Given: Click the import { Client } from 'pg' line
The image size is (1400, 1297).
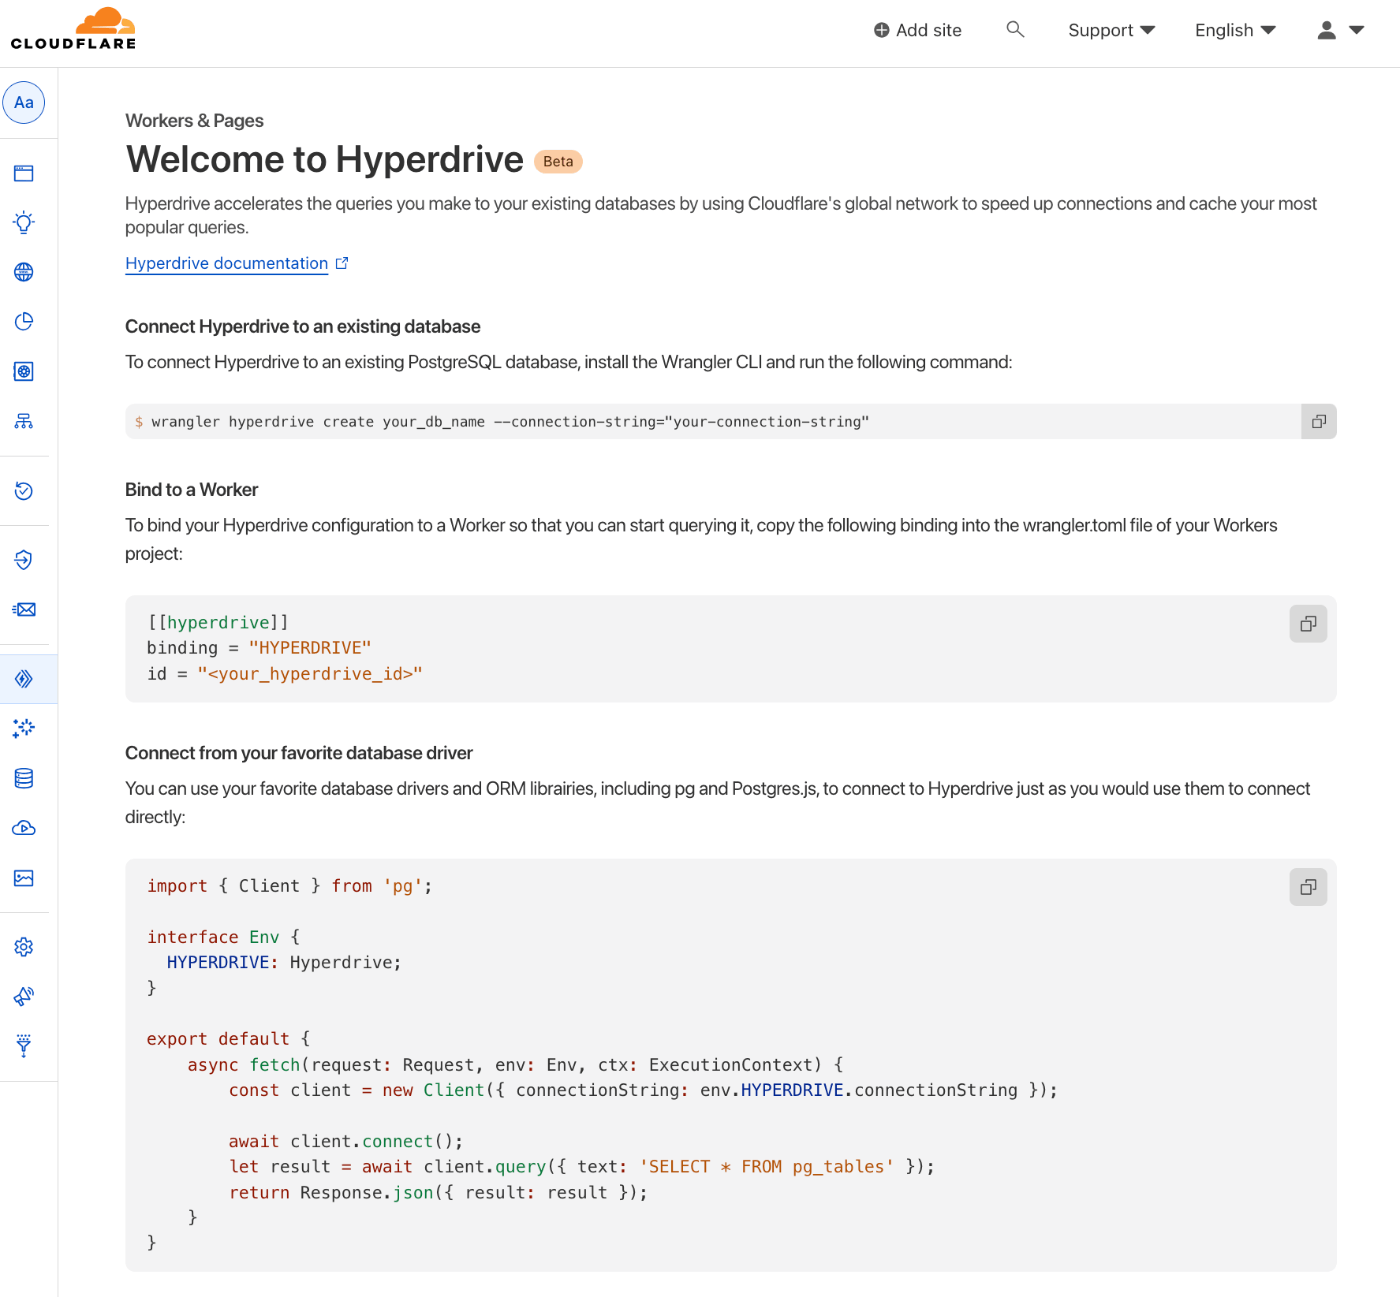Looking at the screenshot, I should pyautogui.click(x=289, y=886).
